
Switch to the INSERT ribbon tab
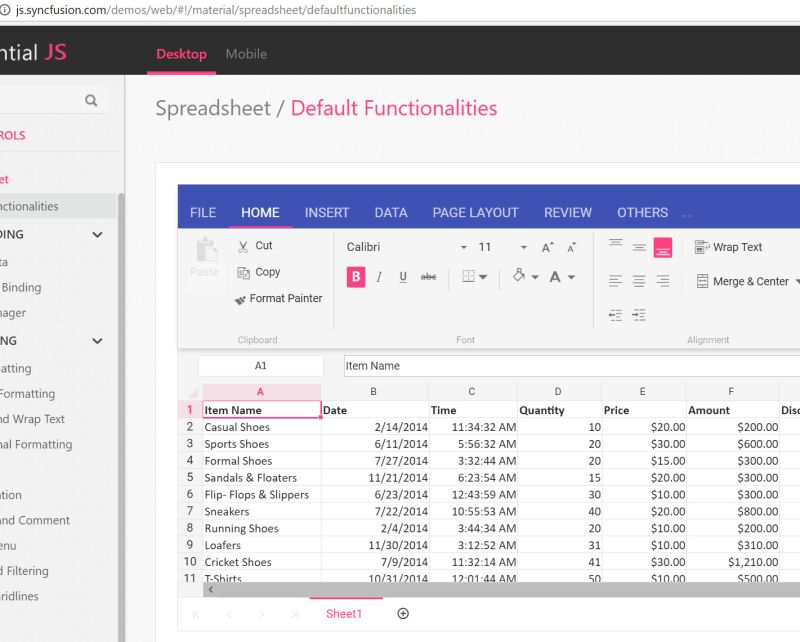tap(327, 212)
